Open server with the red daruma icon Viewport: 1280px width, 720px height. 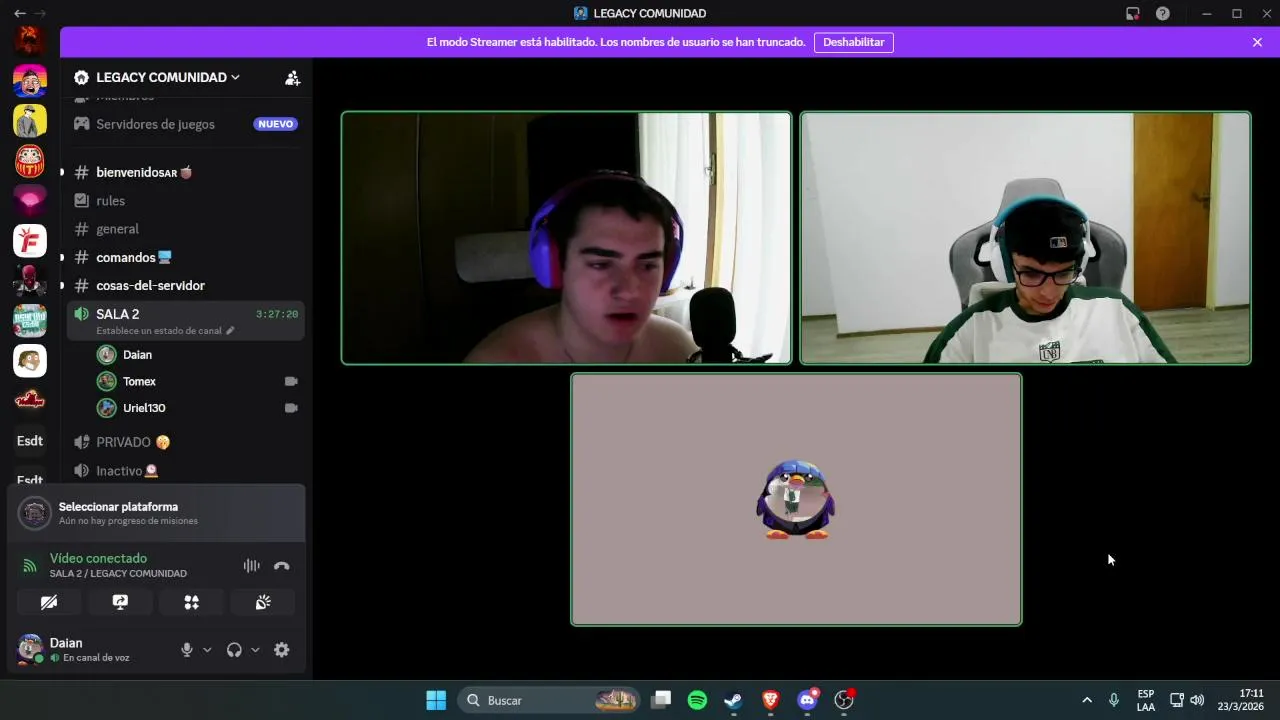(30, 161)
